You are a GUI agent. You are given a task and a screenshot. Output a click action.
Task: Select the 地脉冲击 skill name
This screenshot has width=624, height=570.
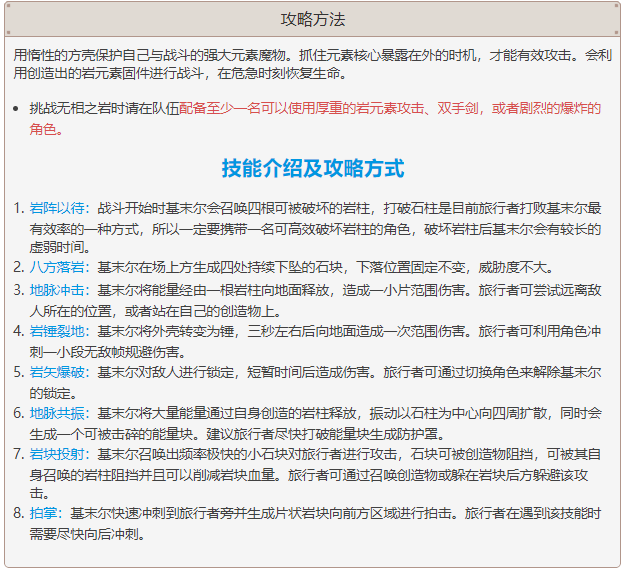[57, 289]
